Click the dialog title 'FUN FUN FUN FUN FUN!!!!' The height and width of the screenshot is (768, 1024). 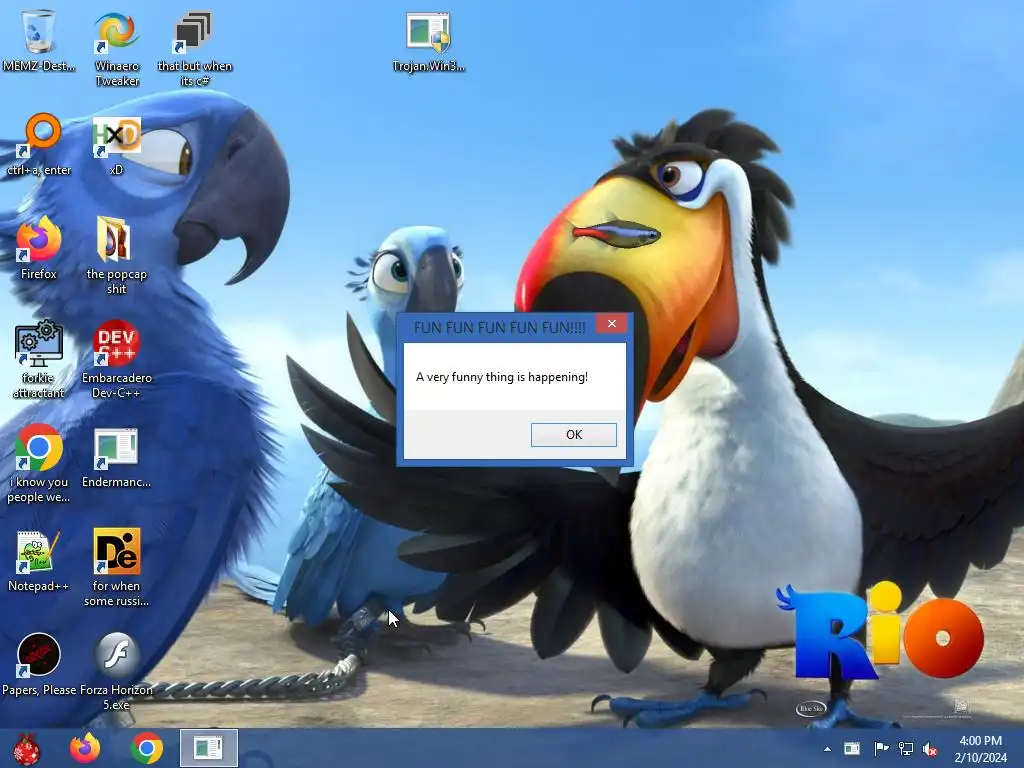point(500,328)
